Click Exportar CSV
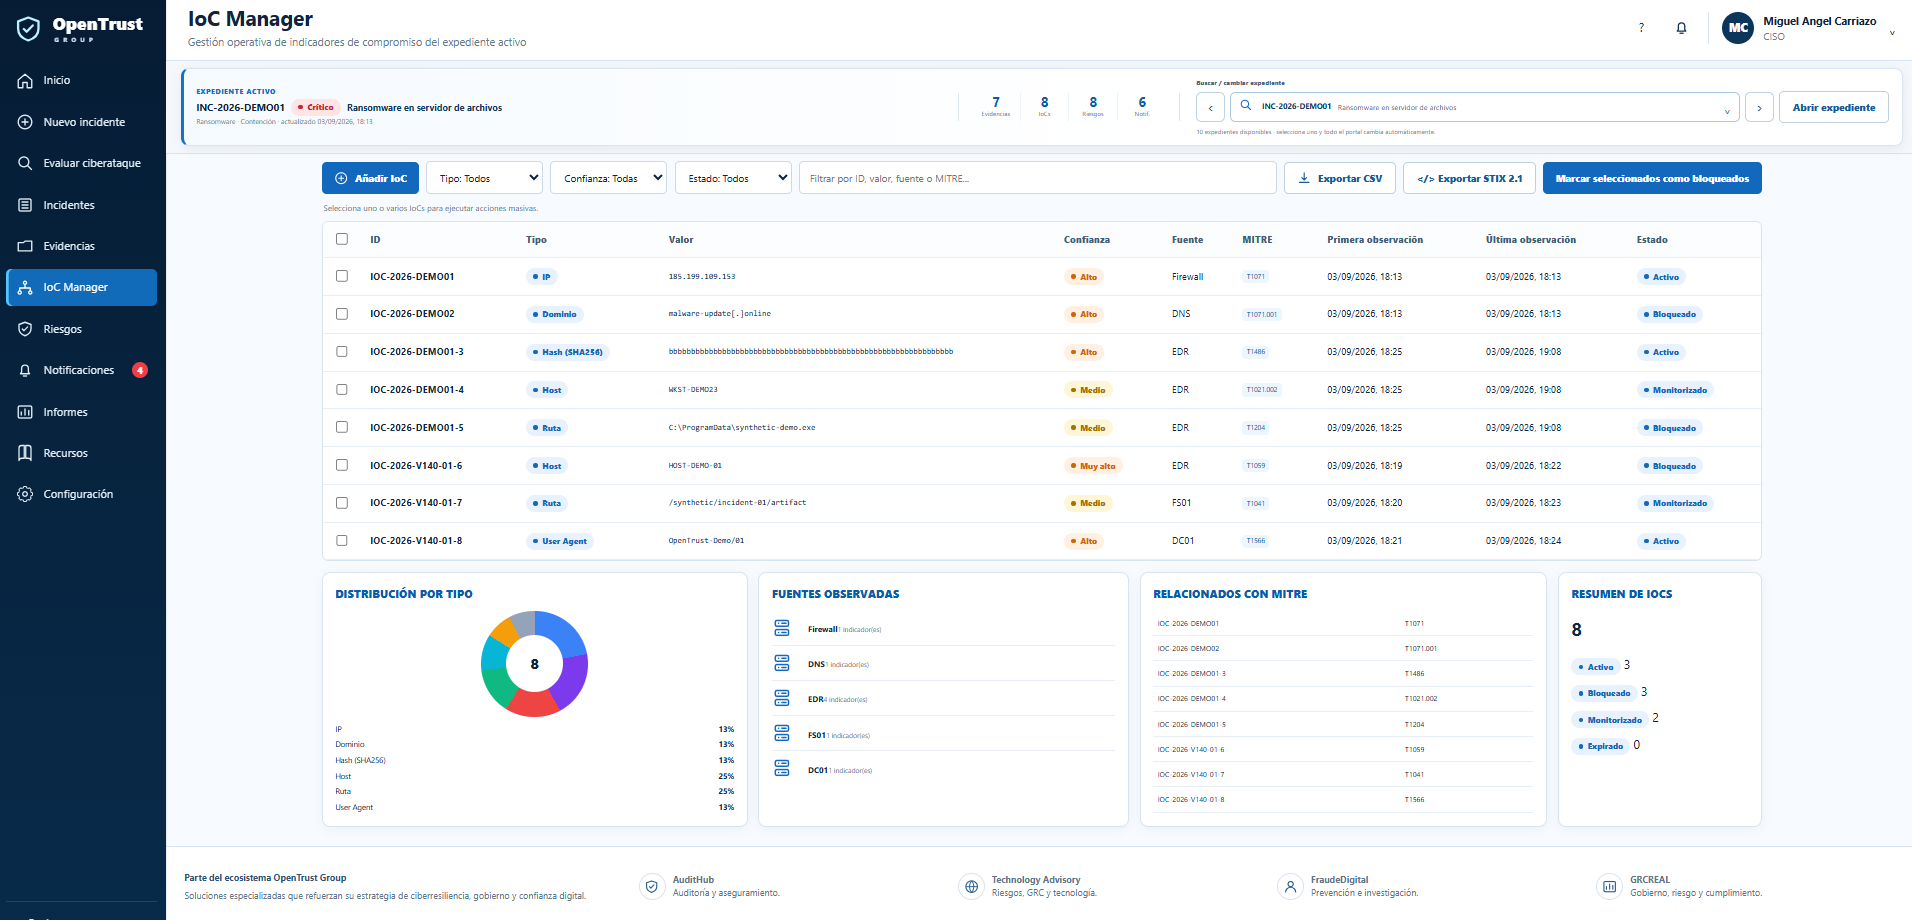This screenshot has height=920, width=1912. [x=1340, y=178]
